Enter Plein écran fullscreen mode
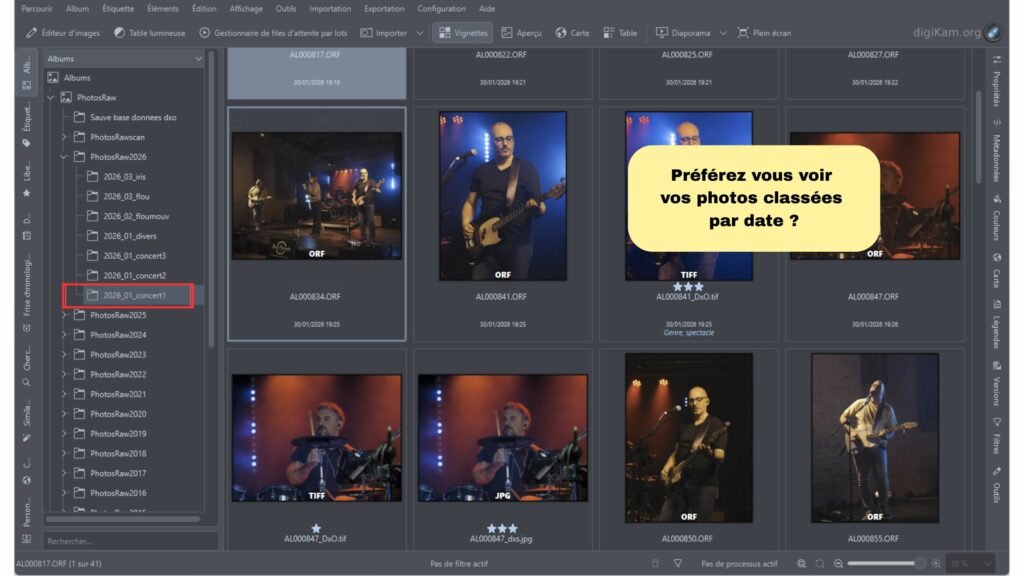The image size is (1024, 576). [x=763, y=33]
